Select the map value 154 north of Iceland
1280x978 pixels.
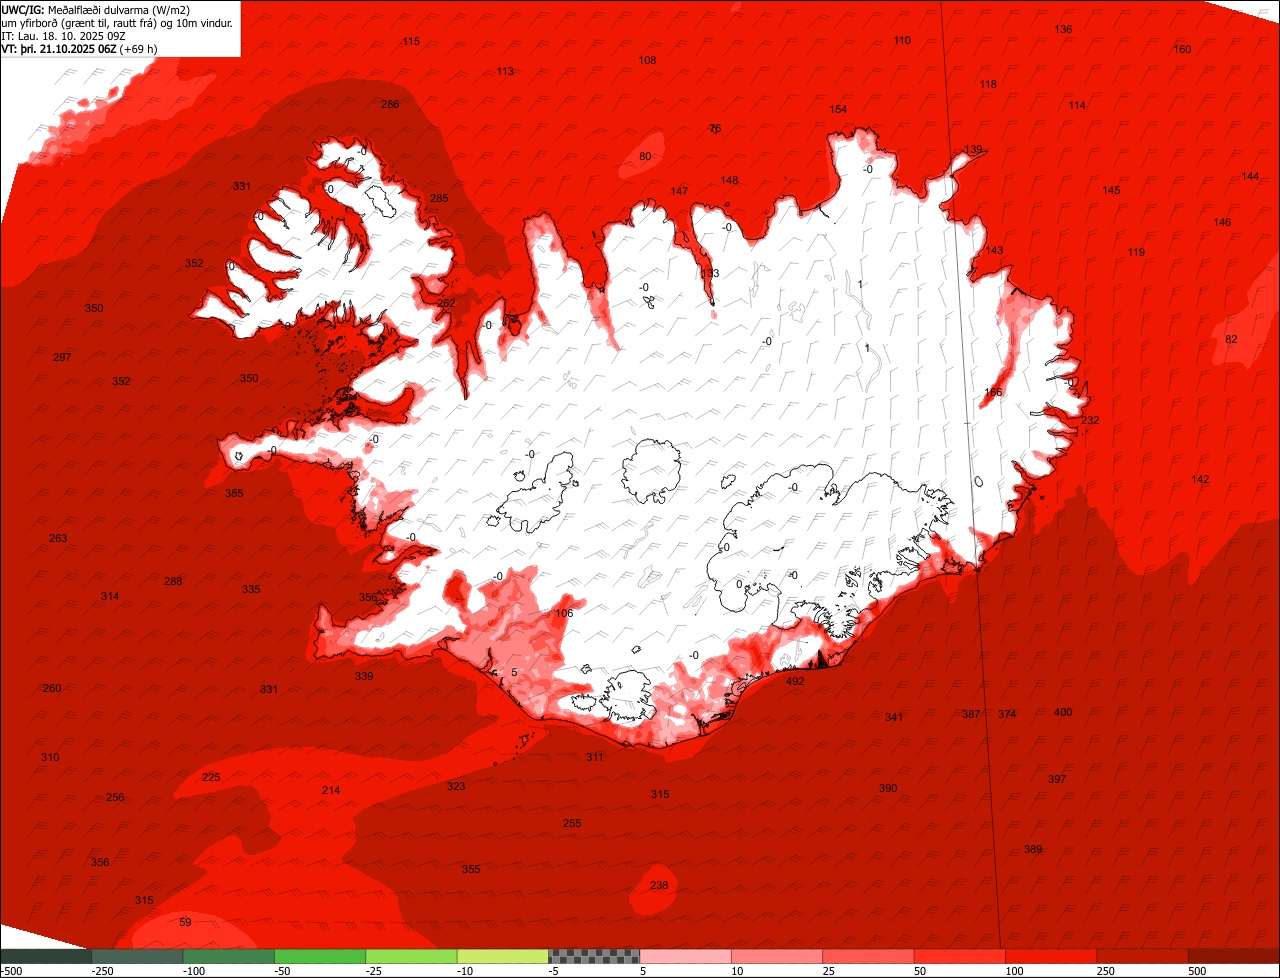(x=838, y=109)
